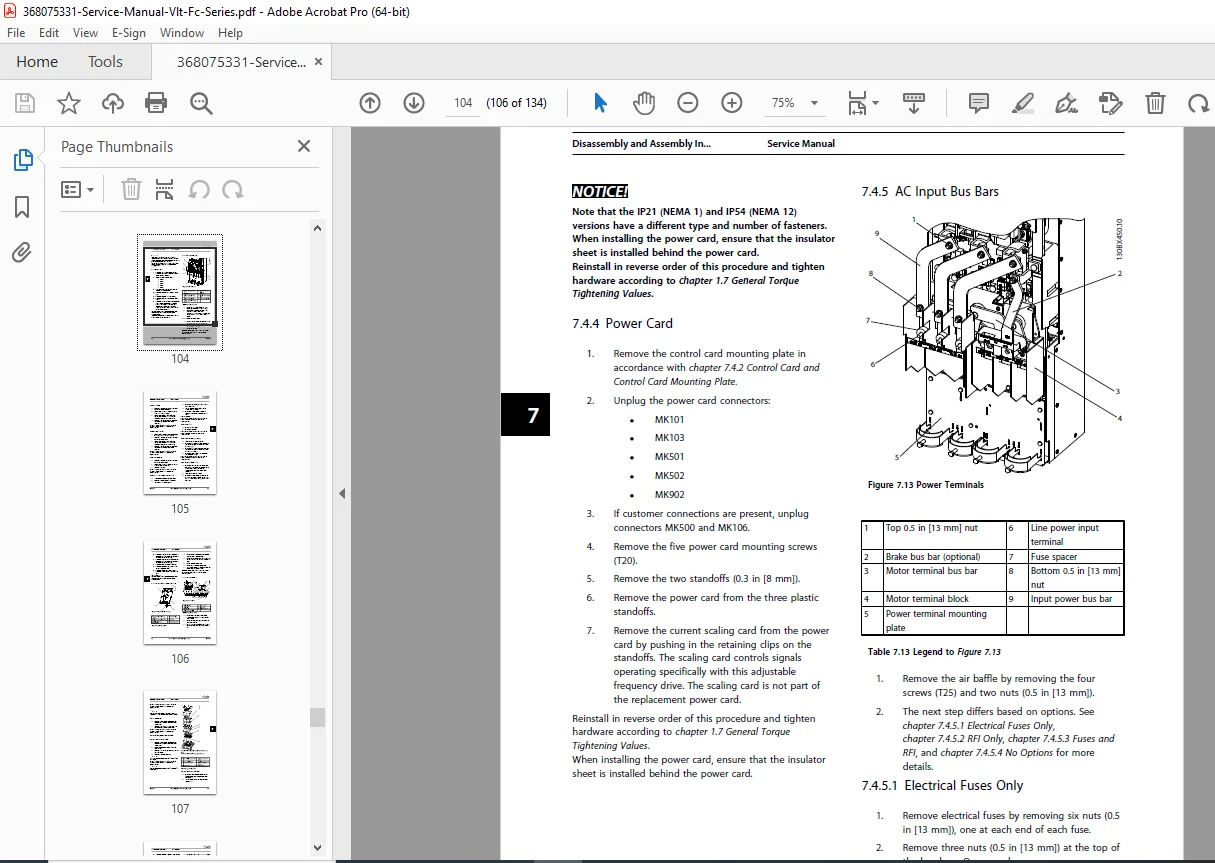Go to next page arrow
1215x863 pixels.
[x=414, y=103]
